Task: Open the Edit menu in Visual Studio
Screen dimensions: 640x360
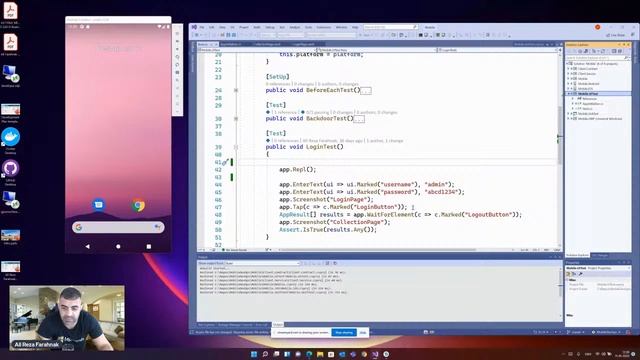Action: click(x=211, y=27)
